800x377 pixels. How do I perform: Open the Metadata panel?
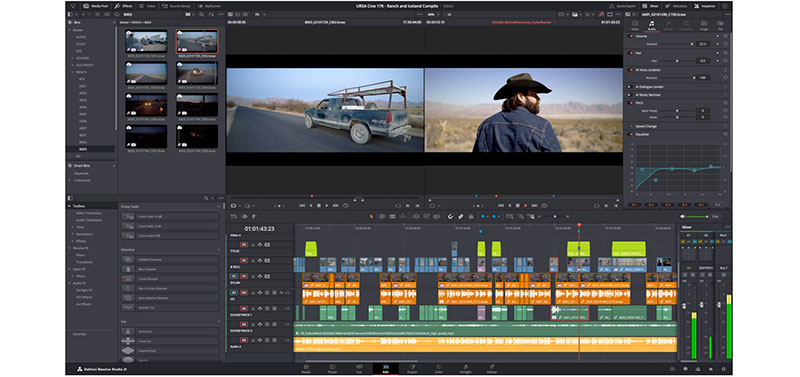click(x=677, y=6)
